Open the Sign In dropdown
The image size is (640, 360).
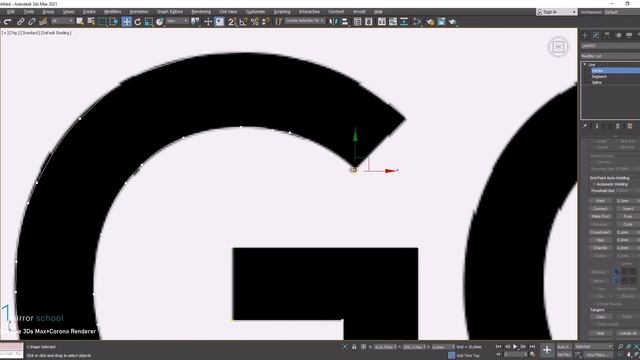coord(557,12)
